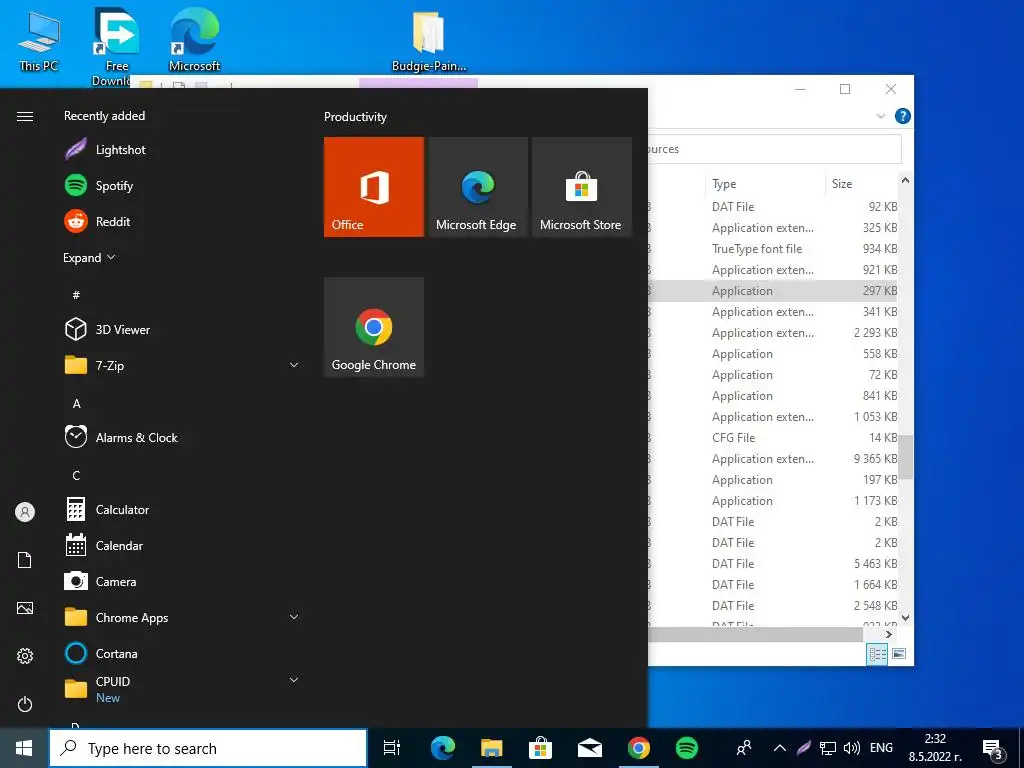1024x768 pixels.
Task: Click Lightshot feather in system tray
Action: tap(804, 748)
